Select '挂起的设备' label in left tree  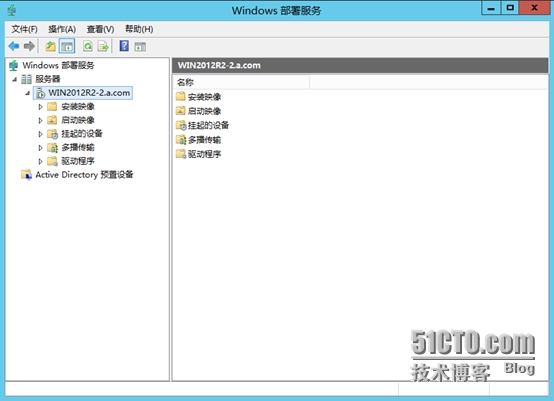pos(82,134)
